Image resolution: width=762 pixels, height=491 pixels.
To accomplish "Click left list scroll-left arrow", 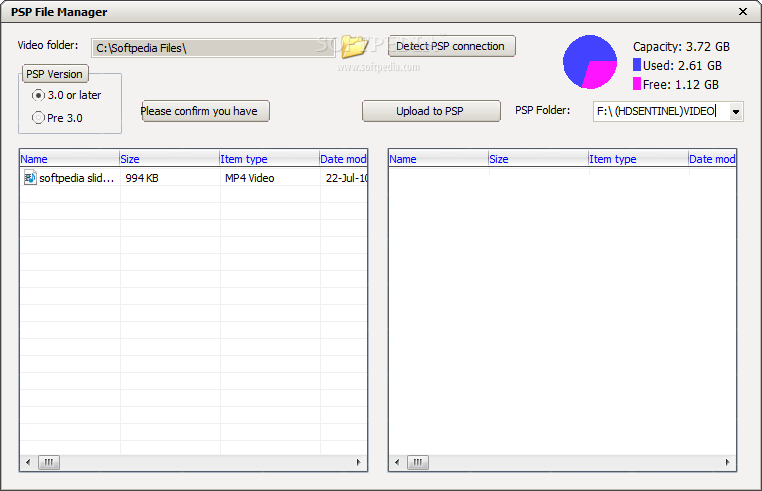I will point(28,462).
